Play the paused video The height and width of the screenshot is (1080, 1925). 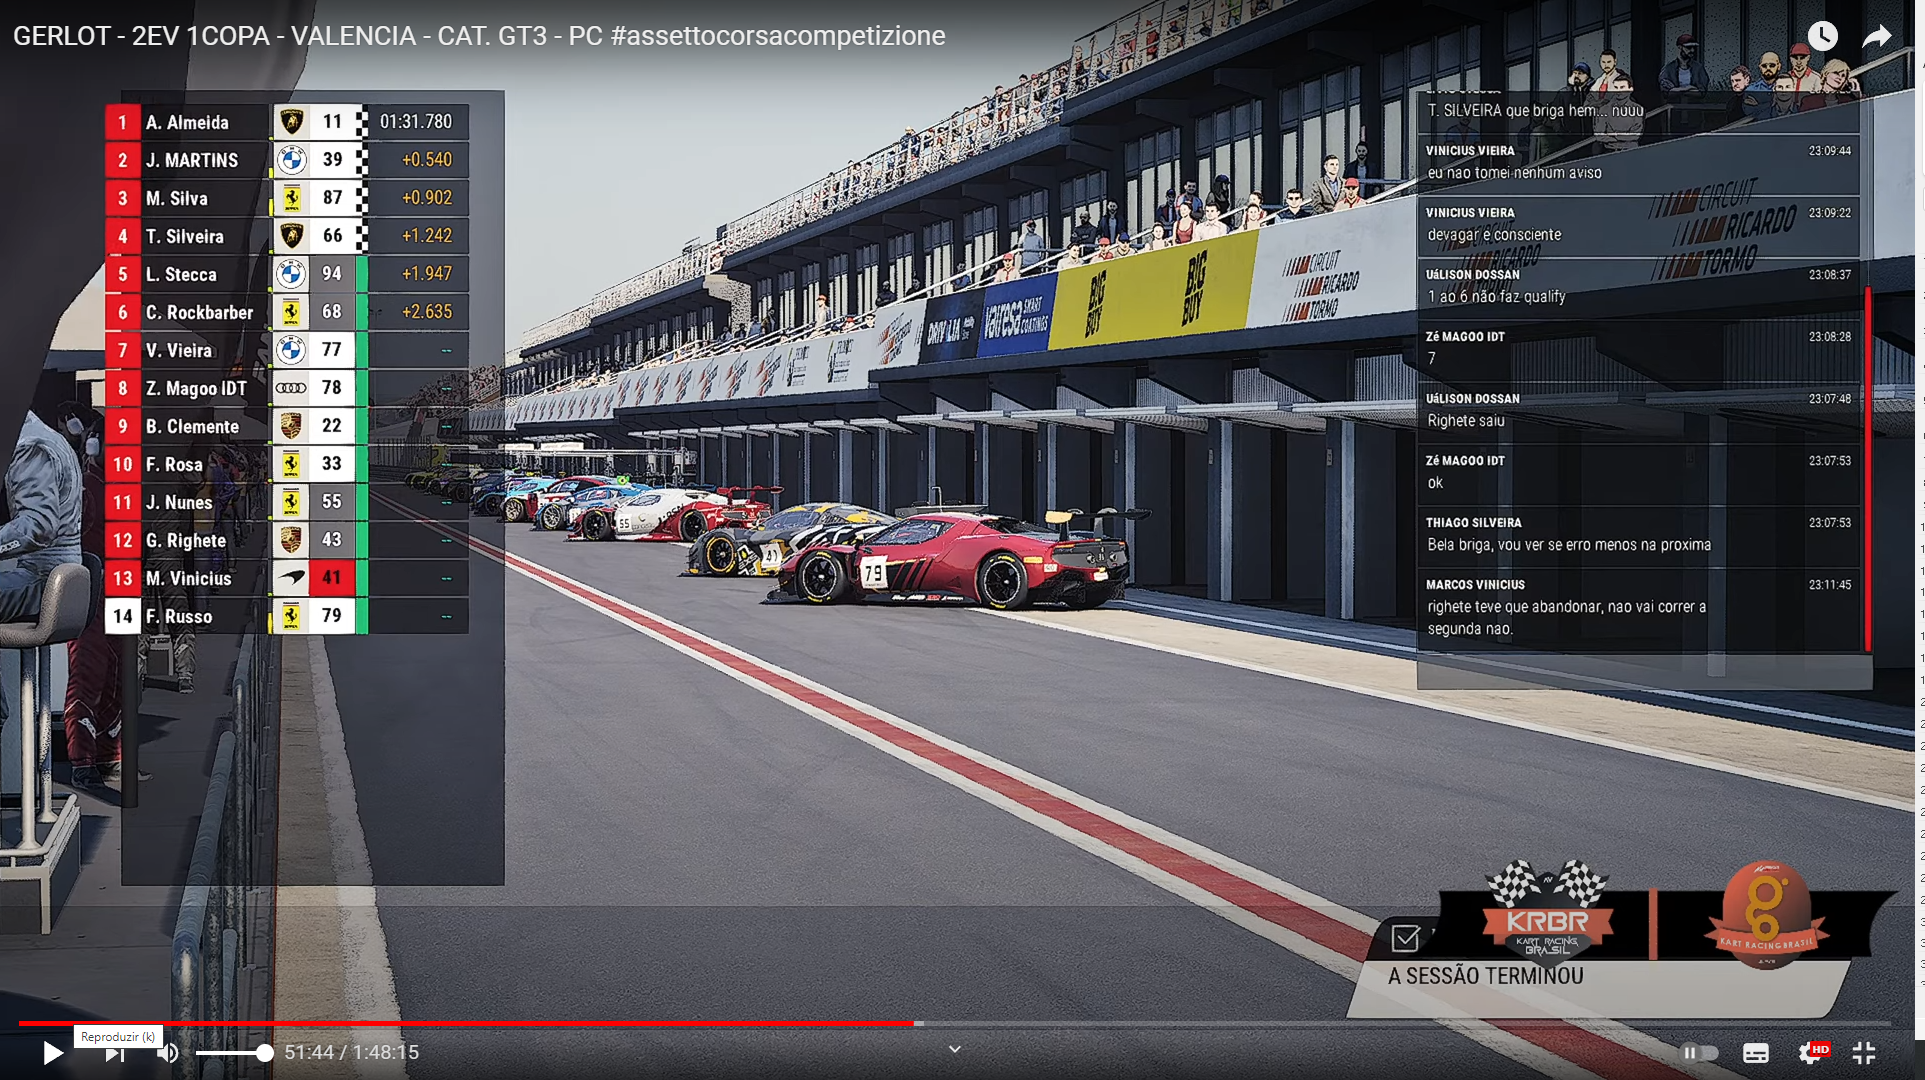(x=52, y=1052)
